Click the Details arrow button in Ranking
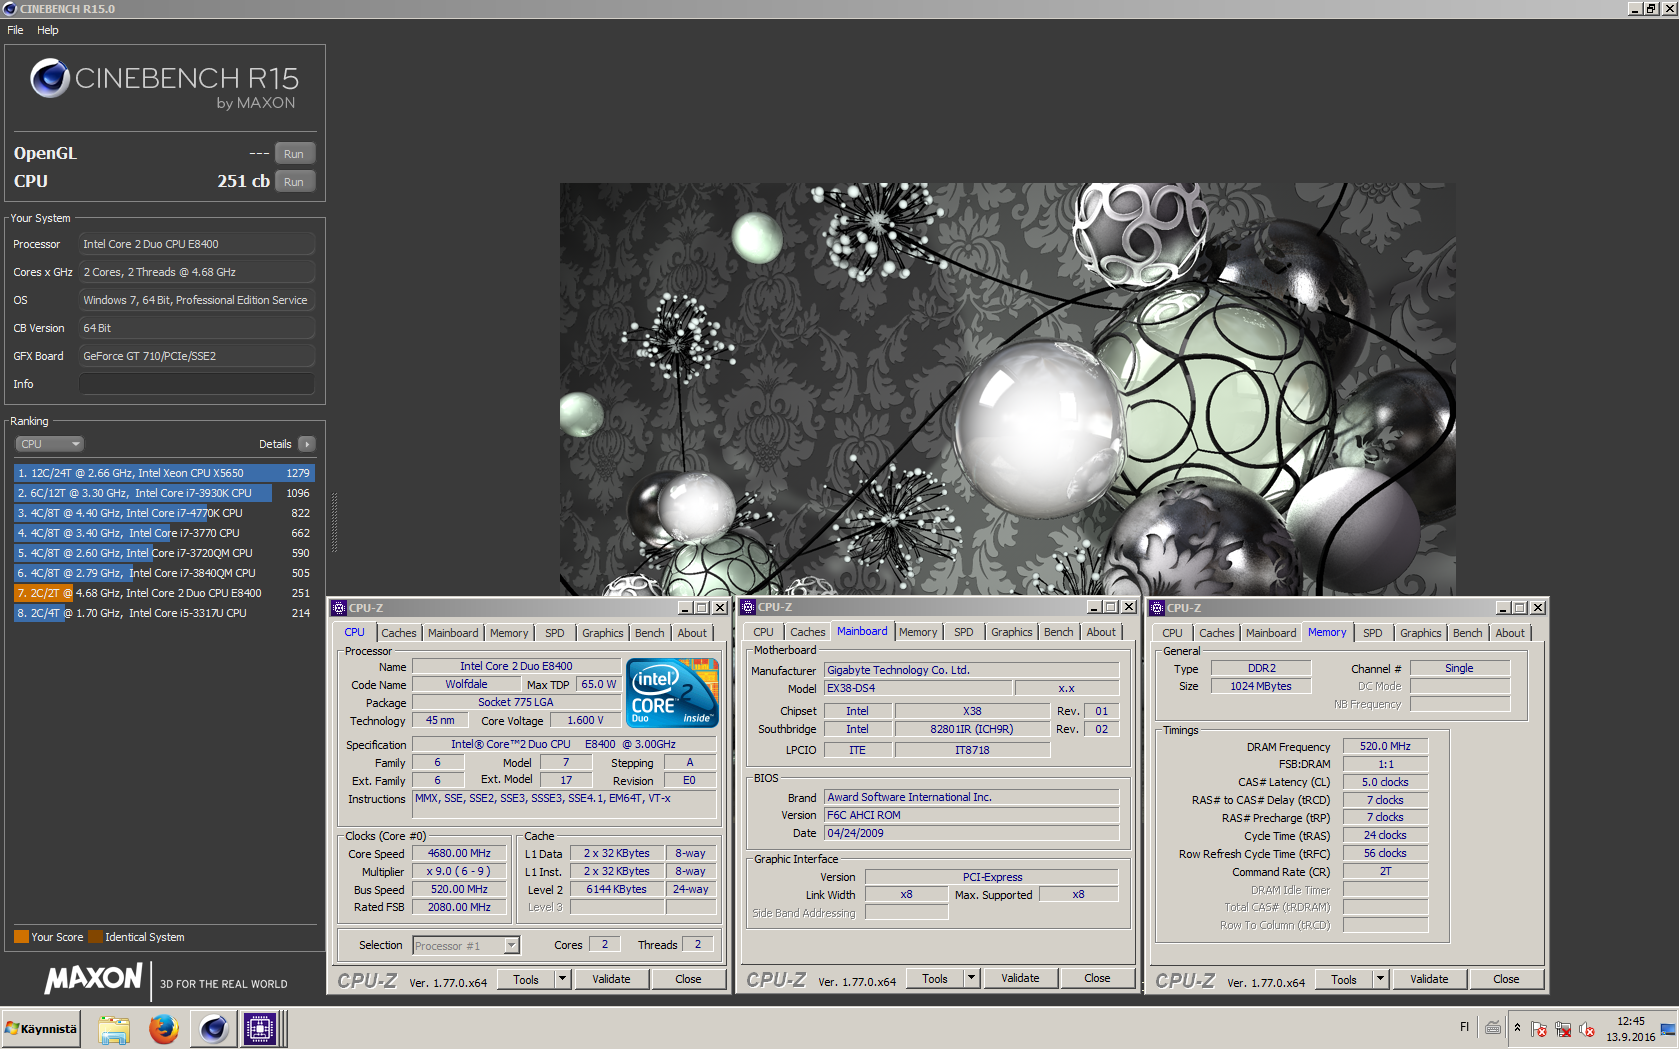Screen dimensions: 1679x1049 307,444
